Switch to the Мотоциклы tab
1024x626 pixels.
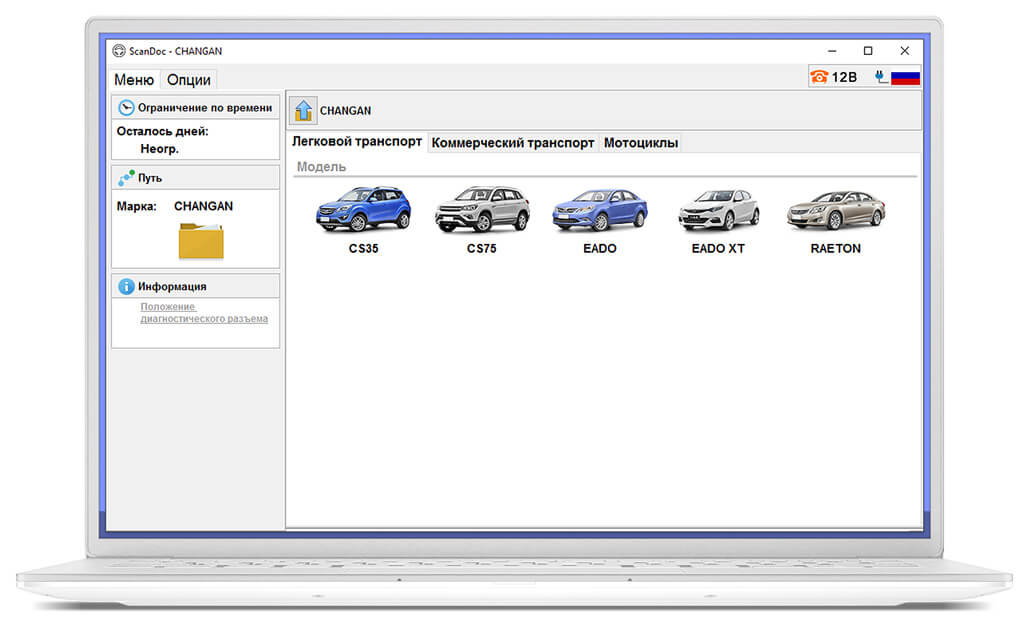[x=641, y=143]
